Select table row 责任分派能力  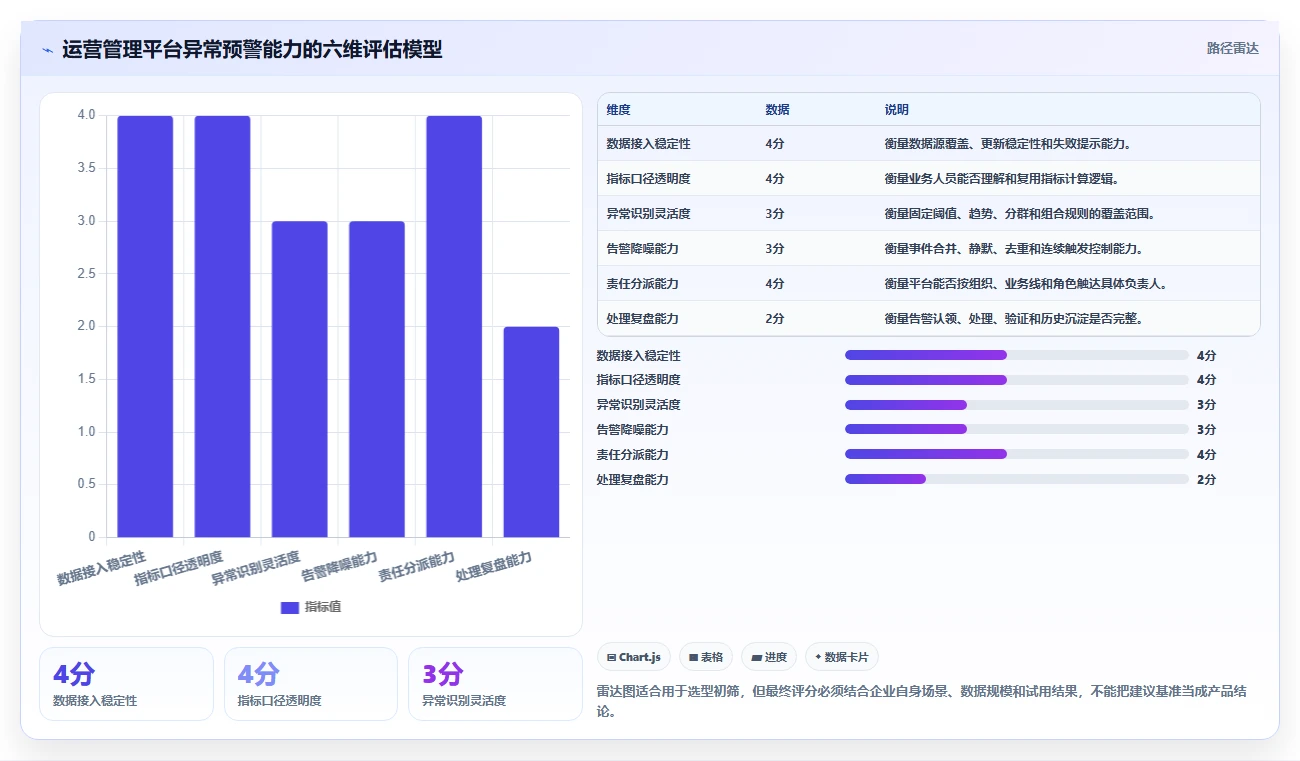[929, 283]
